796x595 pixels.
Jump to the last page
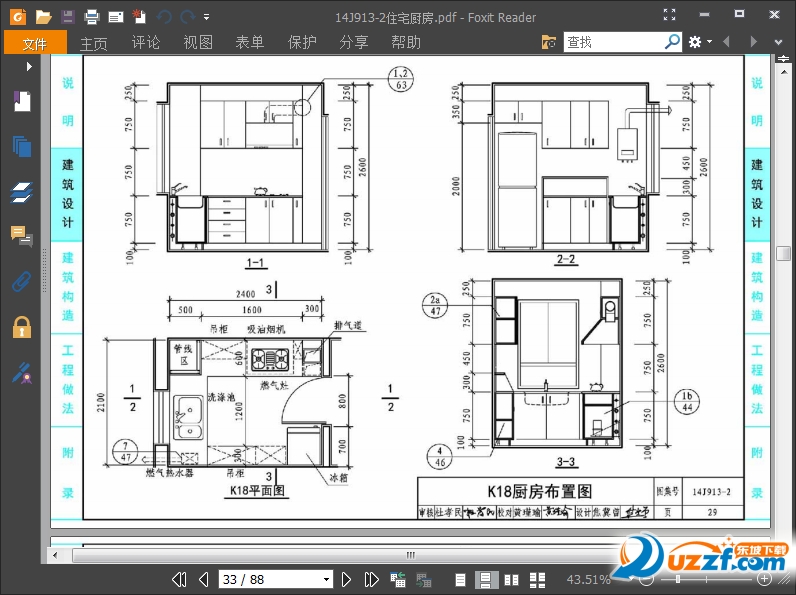coord(372,579)
